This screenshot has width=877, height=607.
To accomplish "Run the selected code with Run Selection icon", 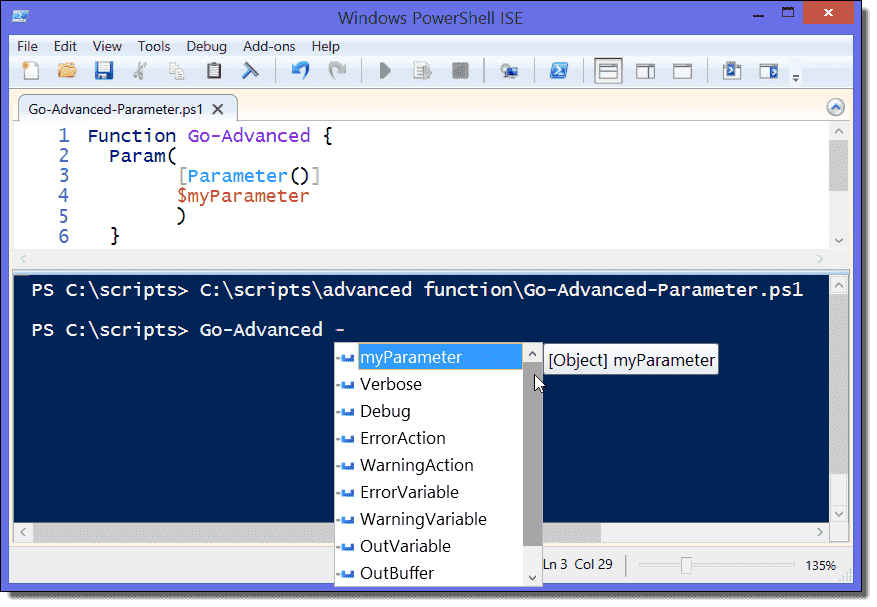I will coord(421,70).
